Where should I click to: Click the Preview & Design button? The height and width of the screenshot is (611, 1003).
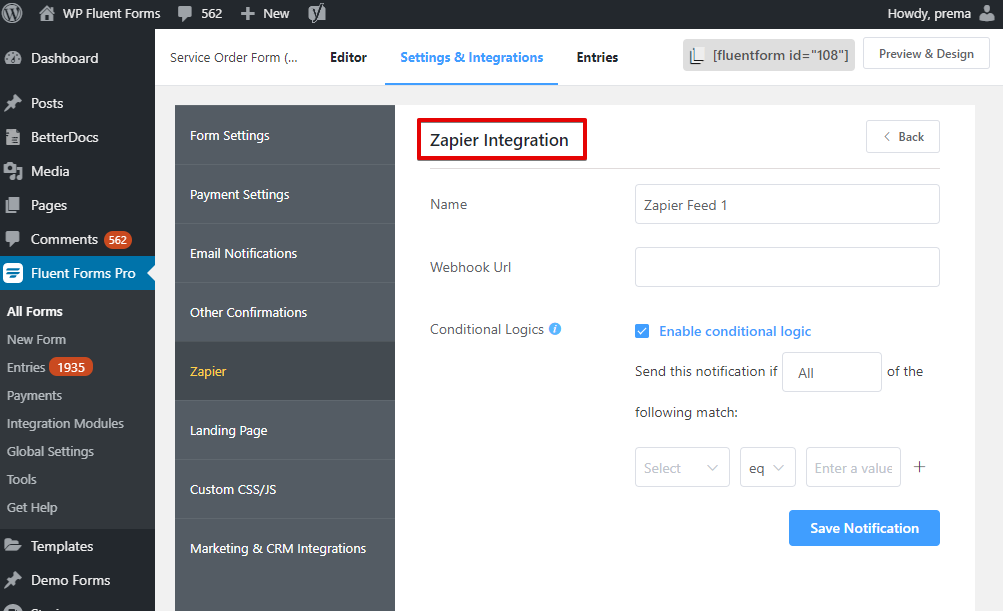click(x=926, y=54)
